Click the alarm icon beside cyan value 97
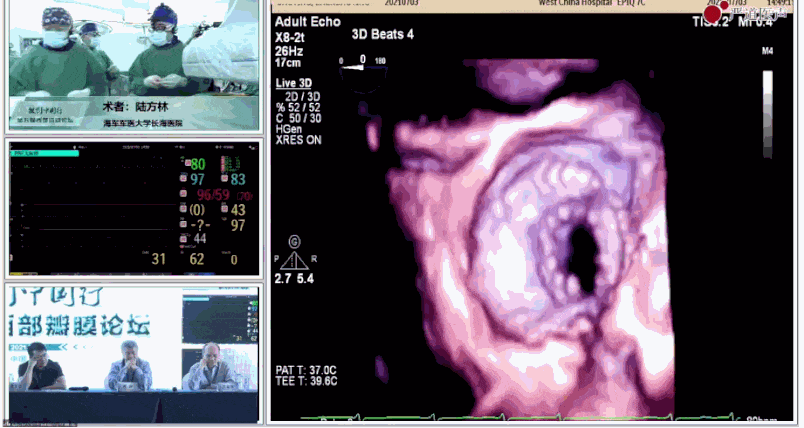The width and height of the screenshot is (804, 428). [x=184, y=178]
